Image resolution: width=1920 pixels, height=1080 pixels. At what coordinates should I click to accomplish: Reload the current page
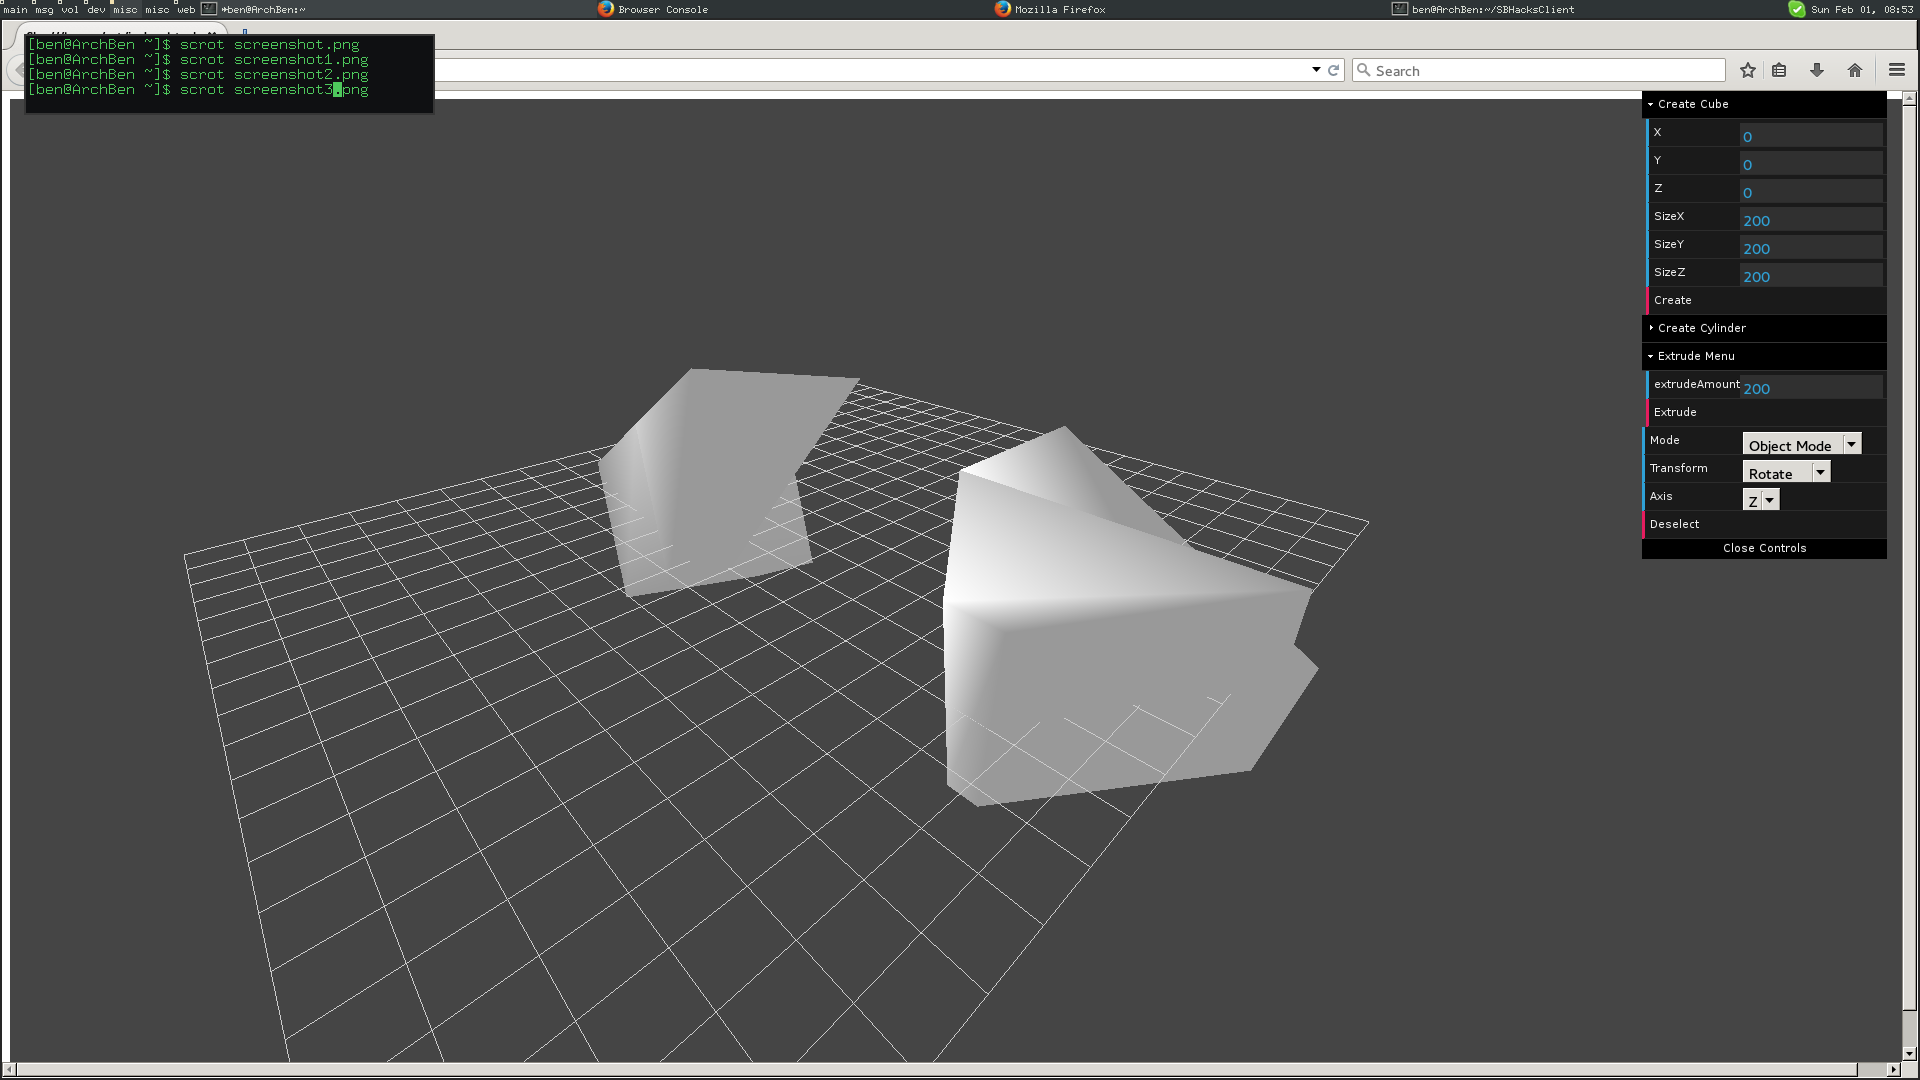coord(1333,70)
